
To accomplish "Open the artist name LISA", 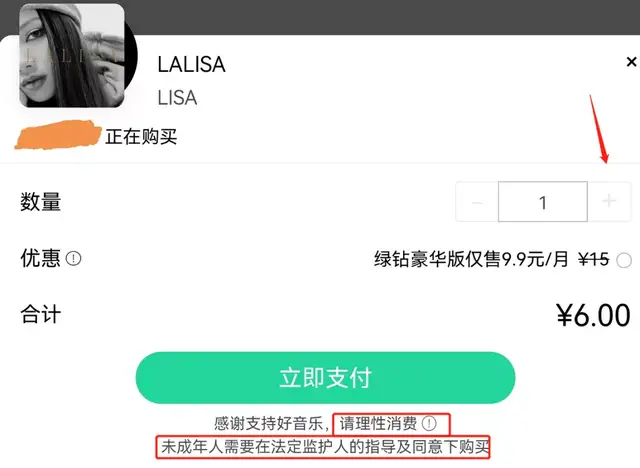I will 177,98.
